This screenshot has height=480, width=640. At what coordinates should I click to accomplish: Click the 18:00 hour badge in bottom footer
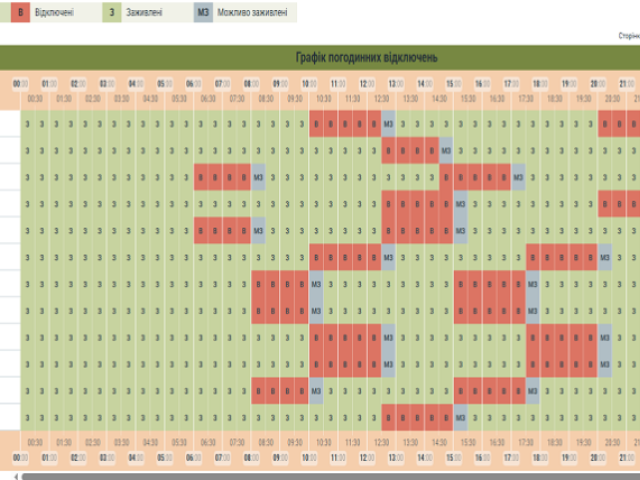(x=540, y=457)
